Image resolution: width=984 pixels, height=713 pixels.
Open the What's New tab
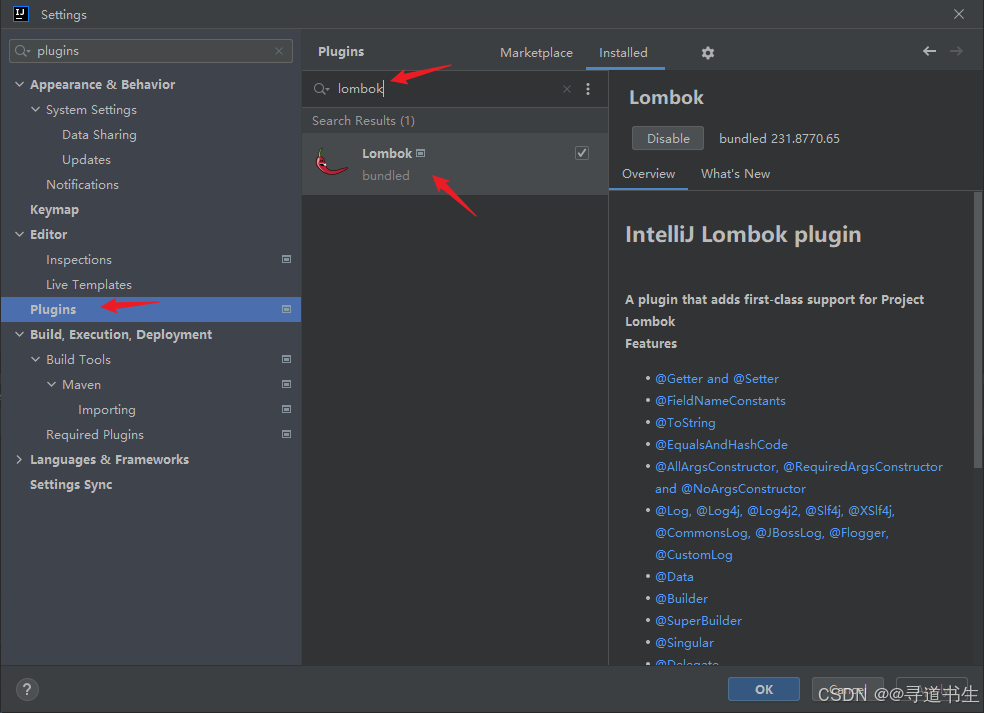click(735, 174)
